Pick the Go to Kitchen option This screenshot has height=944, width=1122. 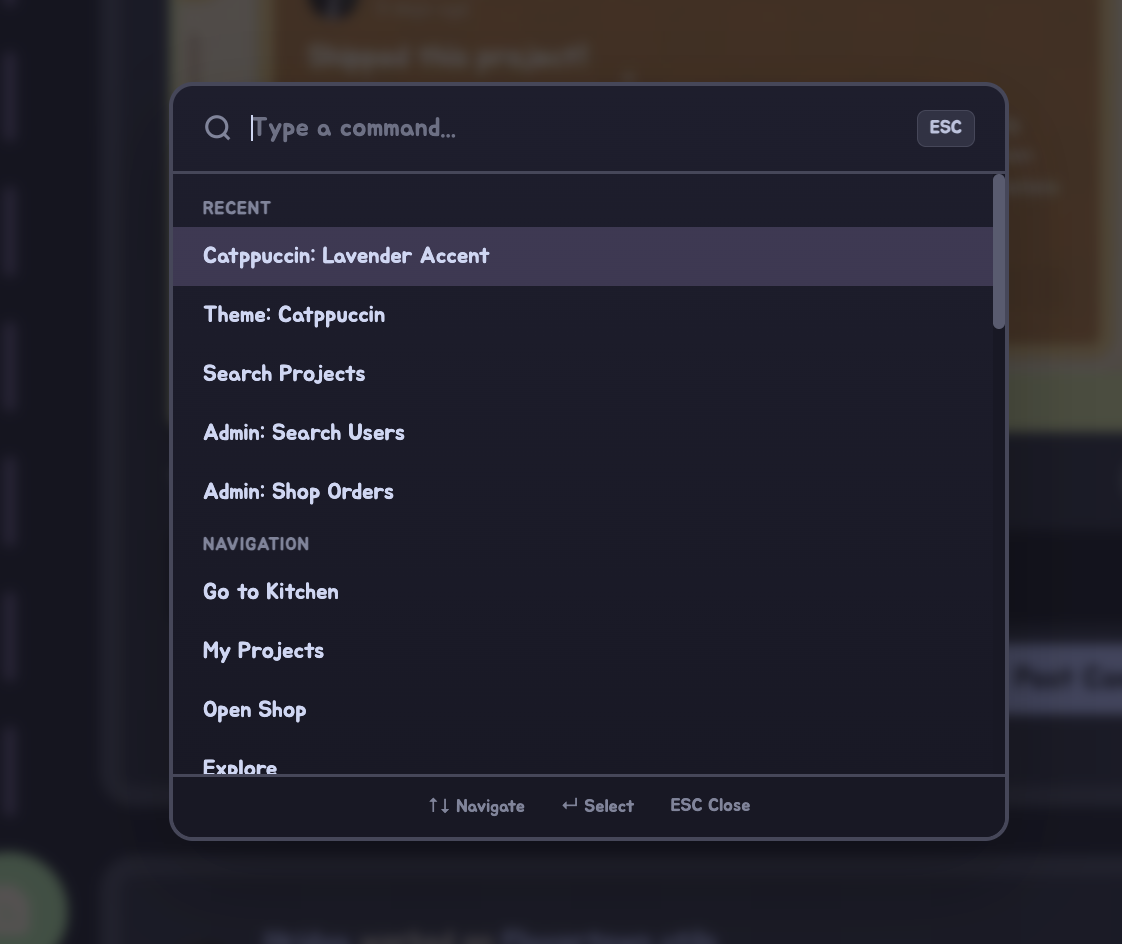271,592
